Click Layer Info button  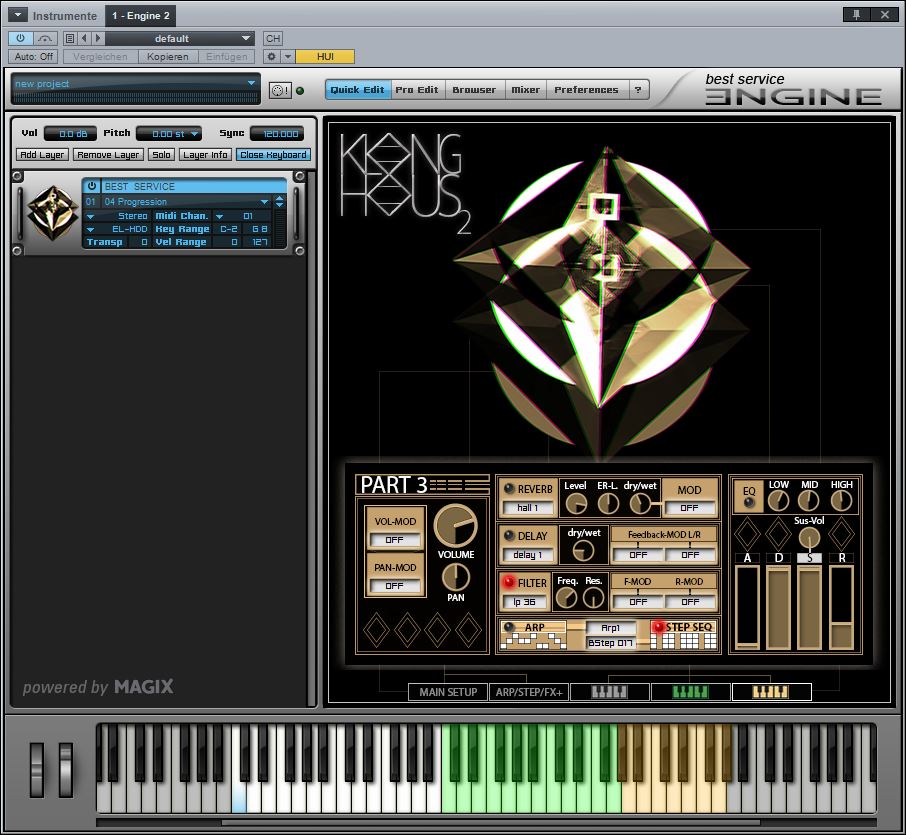[x=205, y=155]
